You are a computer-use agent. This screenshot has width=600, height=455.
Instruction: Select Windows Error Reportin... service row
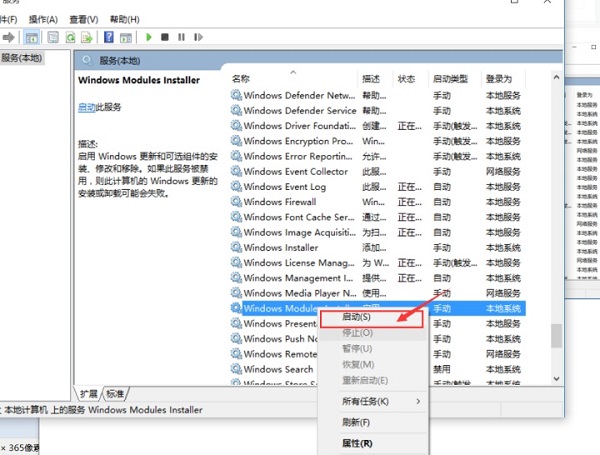pyautogui.click(x=378, y=157)
